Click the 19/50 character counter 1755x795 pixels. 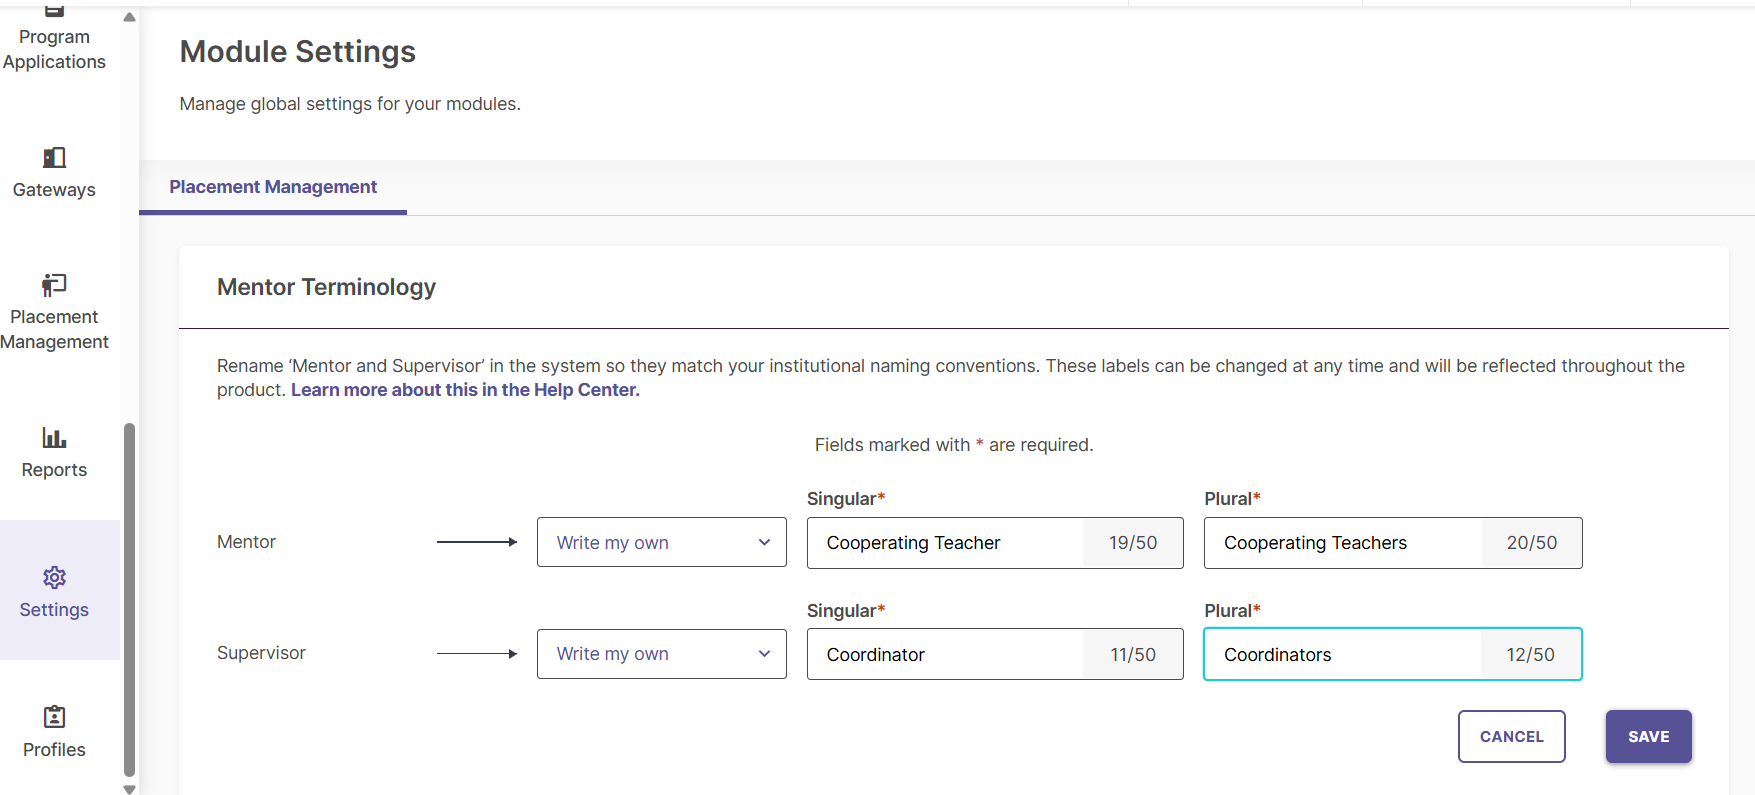1133,543
